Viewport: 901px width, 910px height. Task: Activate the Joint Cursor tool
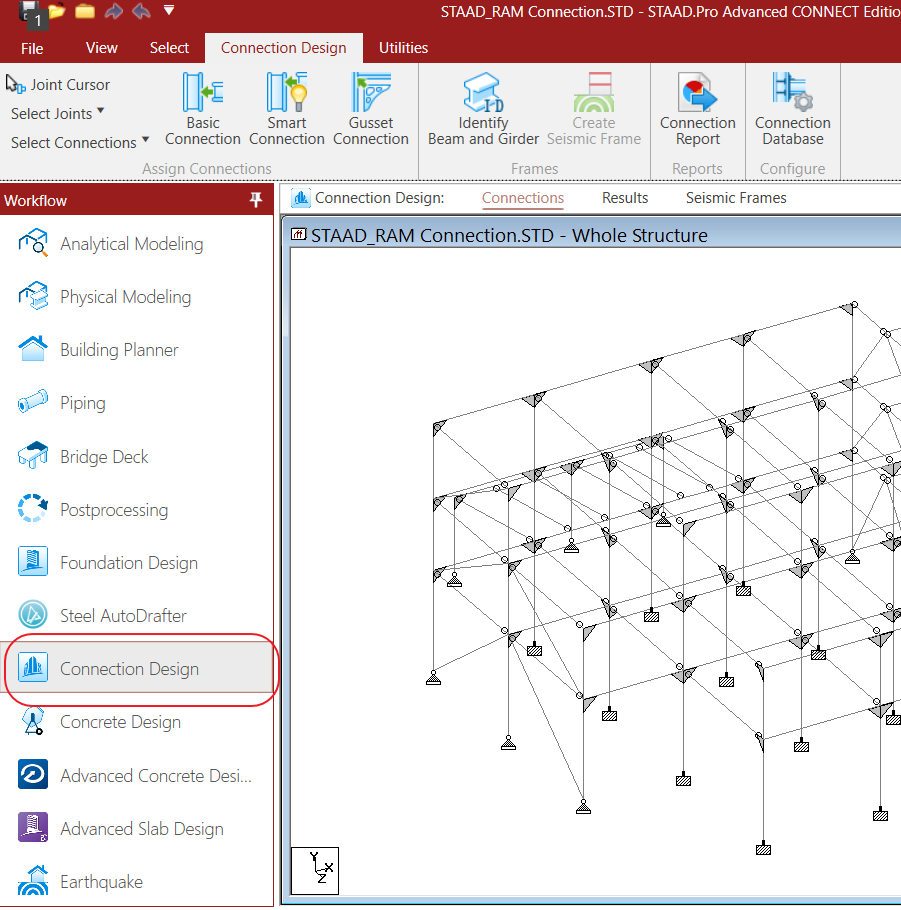click(58, 85)
